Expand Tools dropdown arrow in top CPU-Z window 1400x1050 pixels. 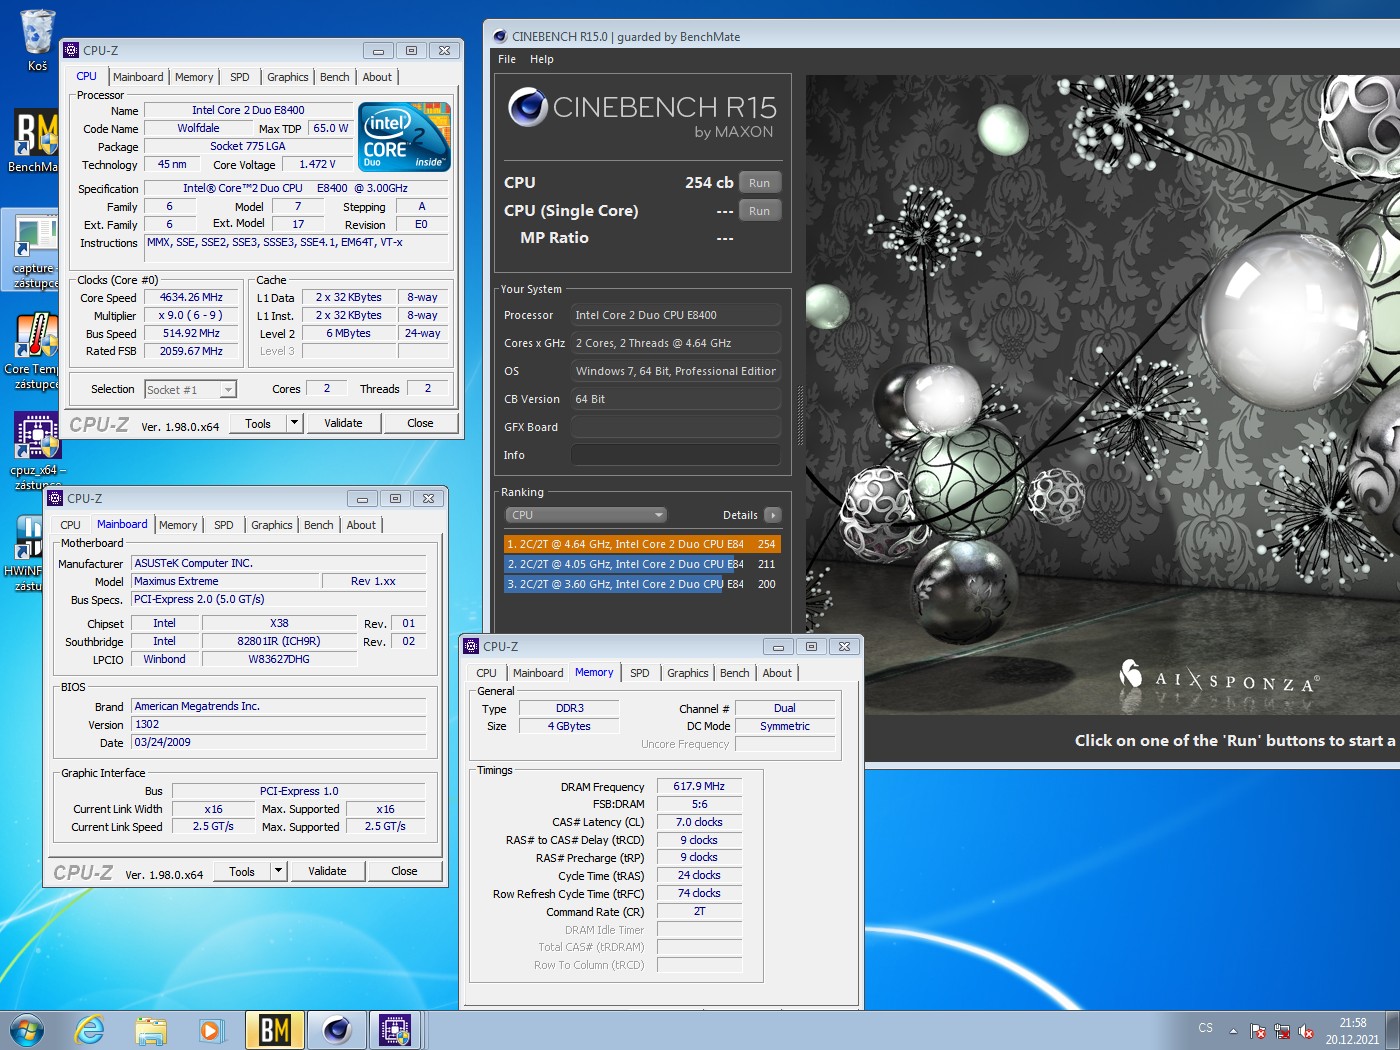click(294, 423)
